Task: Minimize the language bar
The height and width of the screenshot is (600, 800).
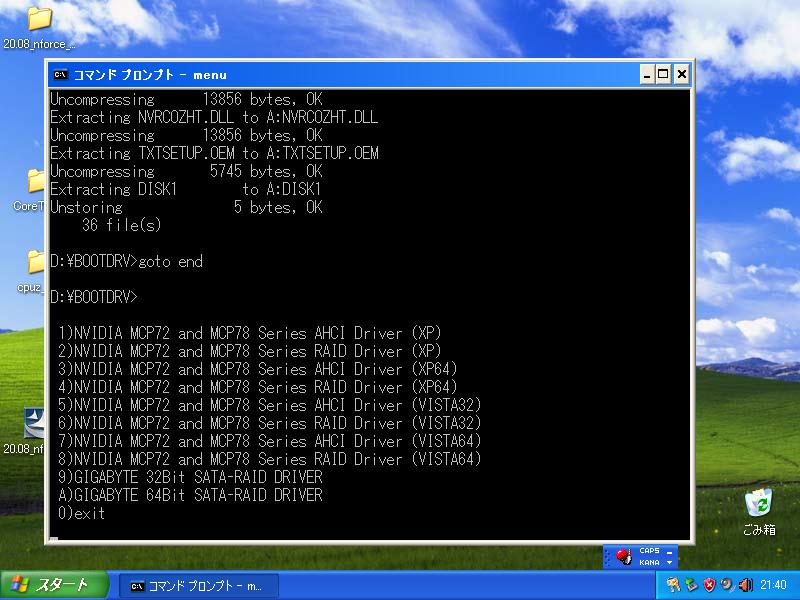Action: coord(669,551)
